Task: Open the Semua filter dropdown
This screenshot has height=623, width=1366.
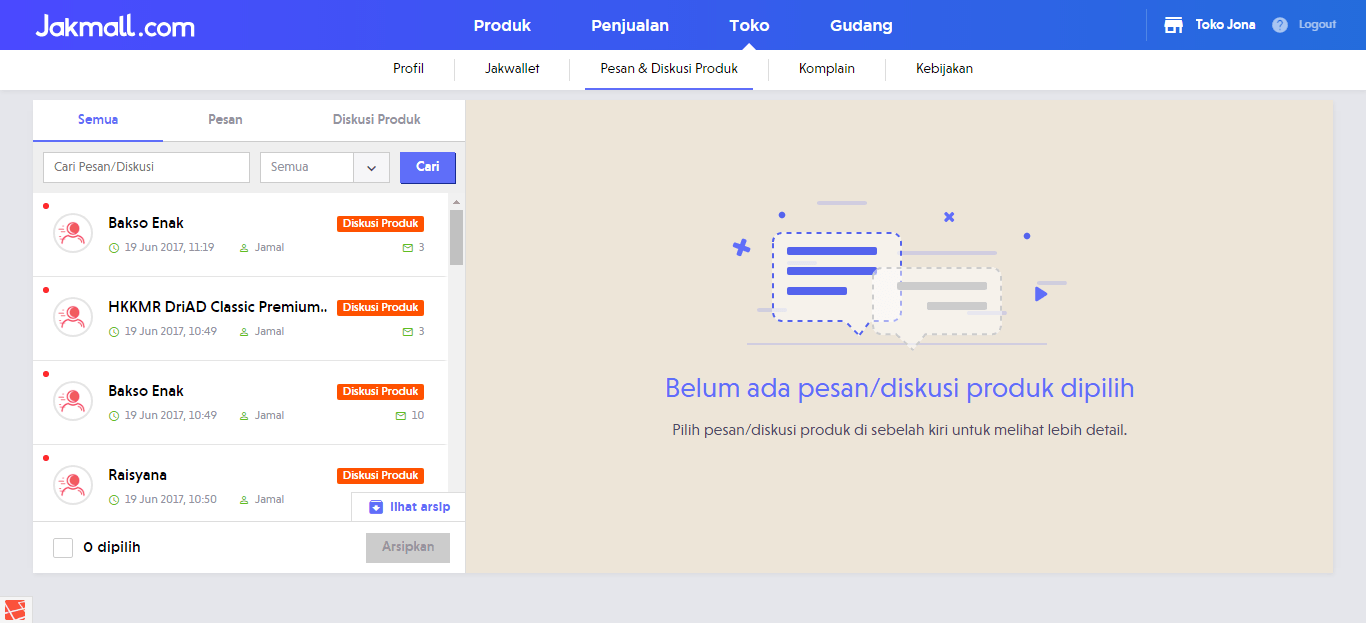Action: (x=324, y=167)
